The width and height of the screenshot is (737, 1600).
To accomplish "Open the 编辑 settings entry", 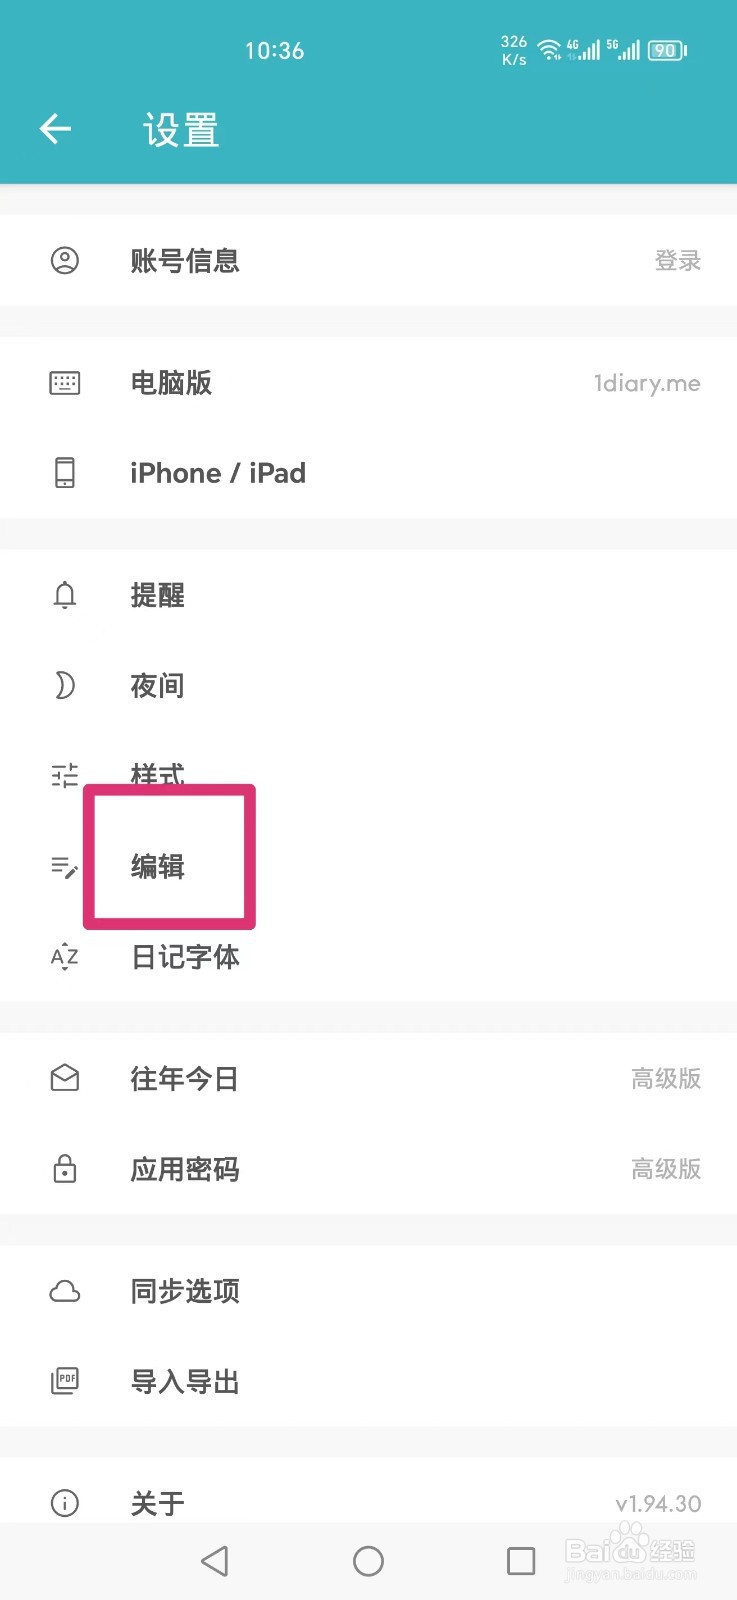I will (368, 866).
